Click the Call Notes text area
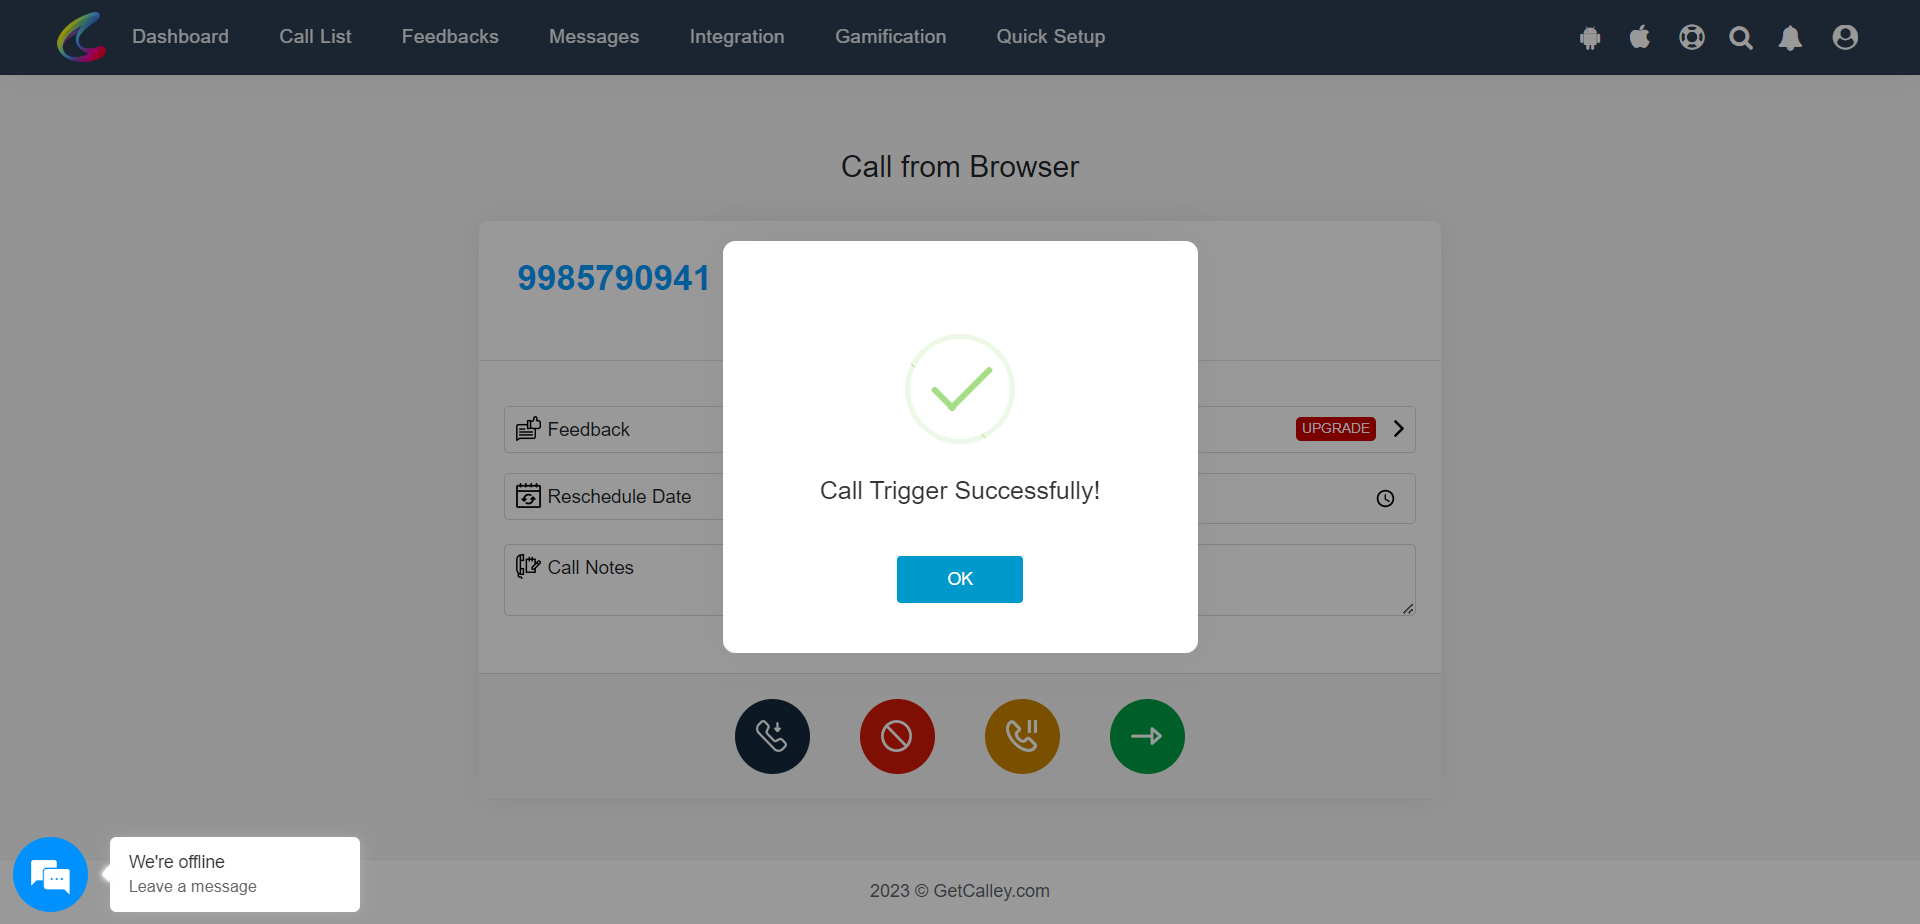This screenshot has width=1920, height=924. pyautogui.click(x=959, y=580)
